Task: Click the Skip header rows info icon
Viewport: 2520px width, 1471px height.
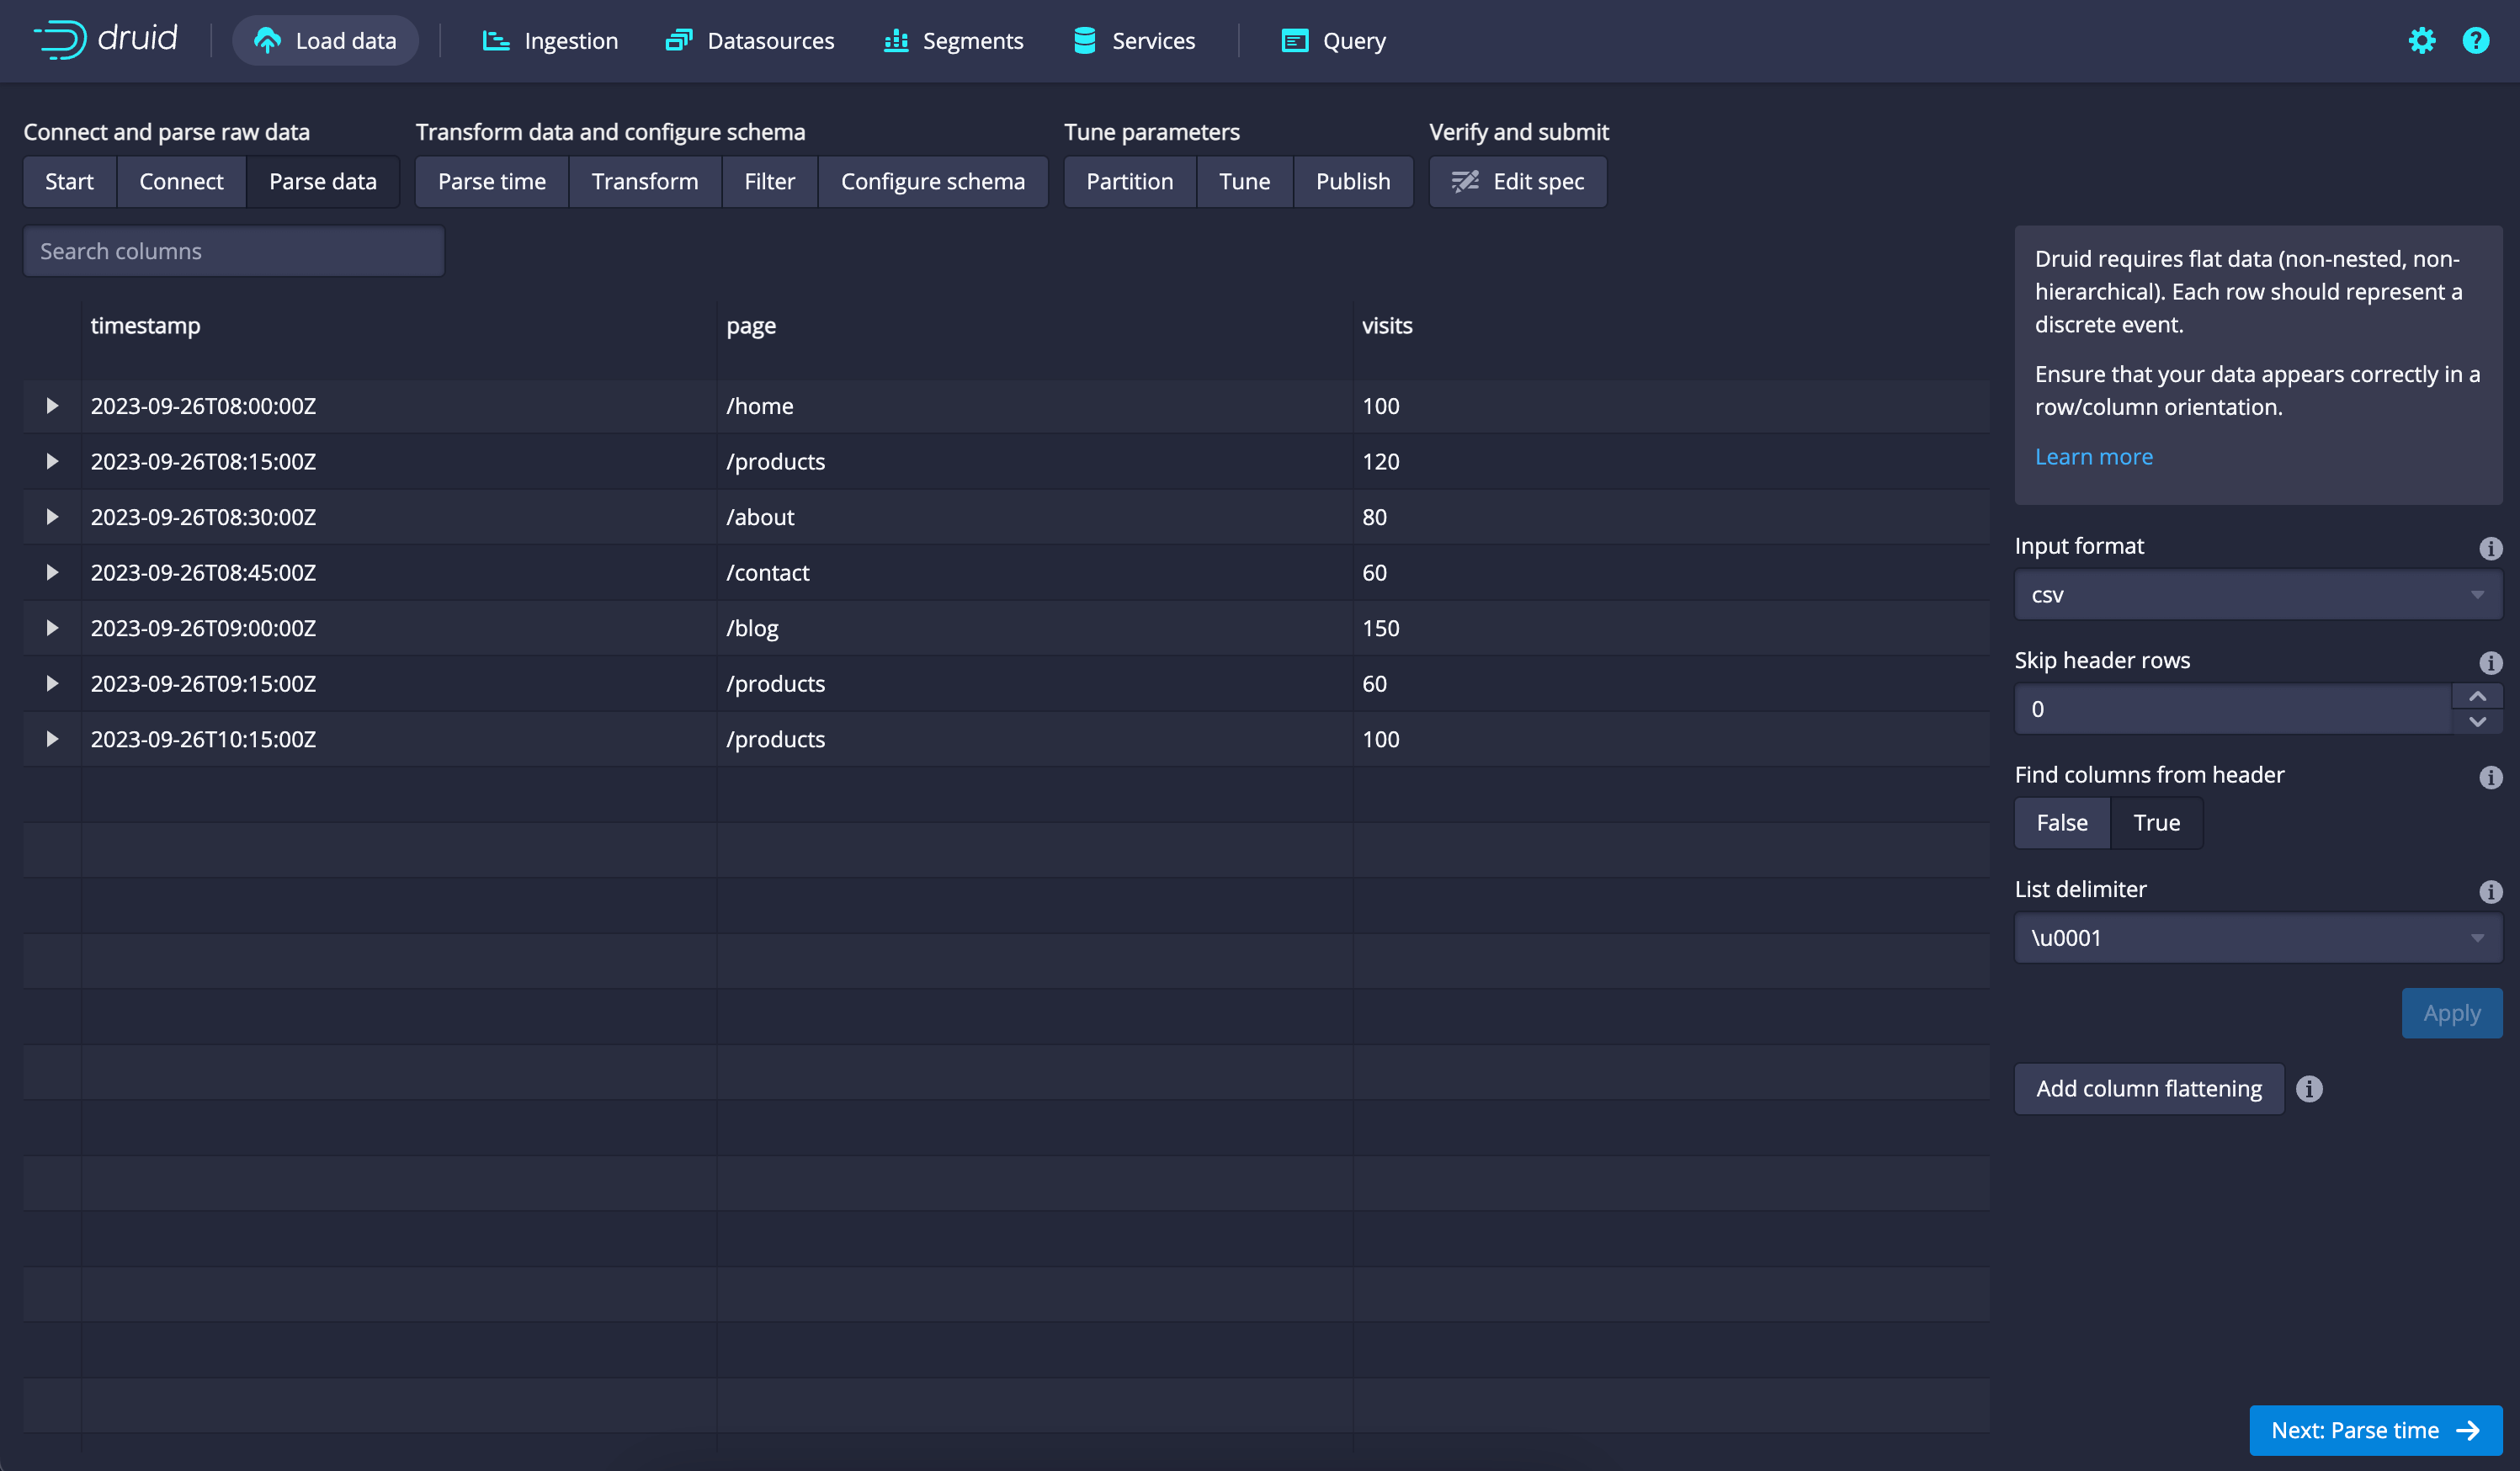Action: point(2490,662)
